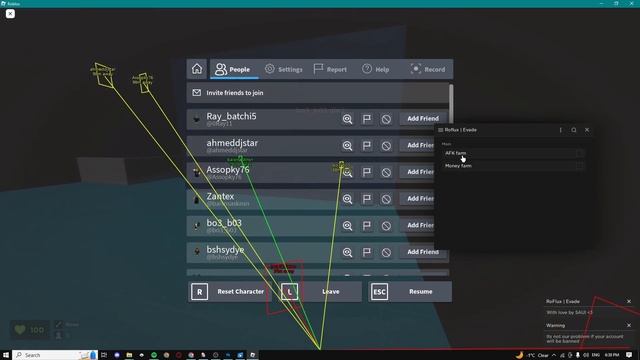Image resolution: width=640 pixels, height=360 pixels.
Task: Open the Help tab
Action: pos(376,69)
